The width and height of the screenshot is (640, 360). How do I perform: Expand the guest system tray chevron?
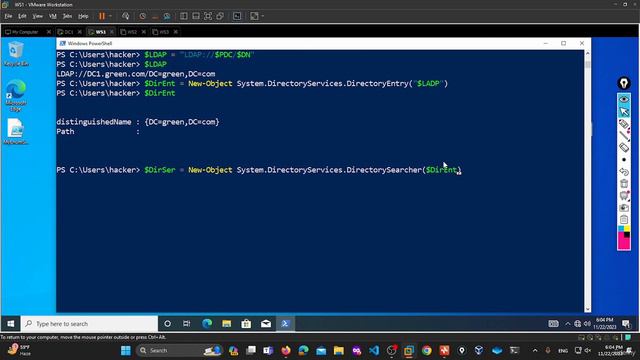point(567,324)
